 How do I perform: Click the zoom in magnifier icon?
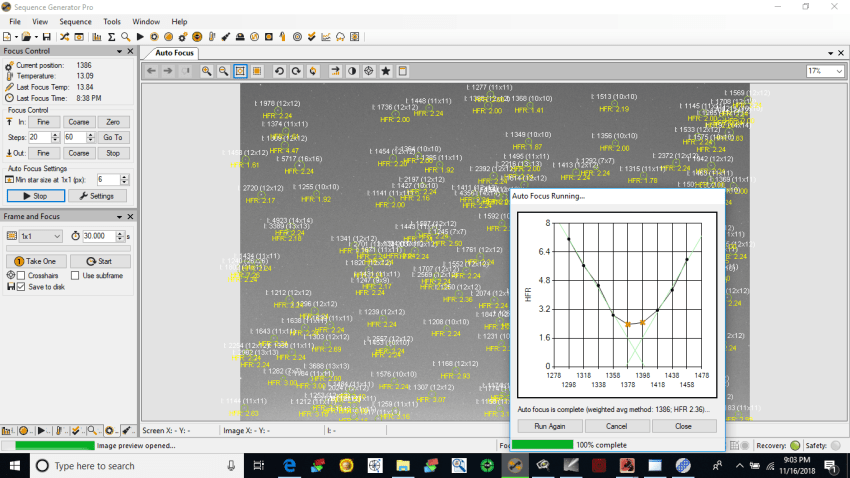(206, 71)
